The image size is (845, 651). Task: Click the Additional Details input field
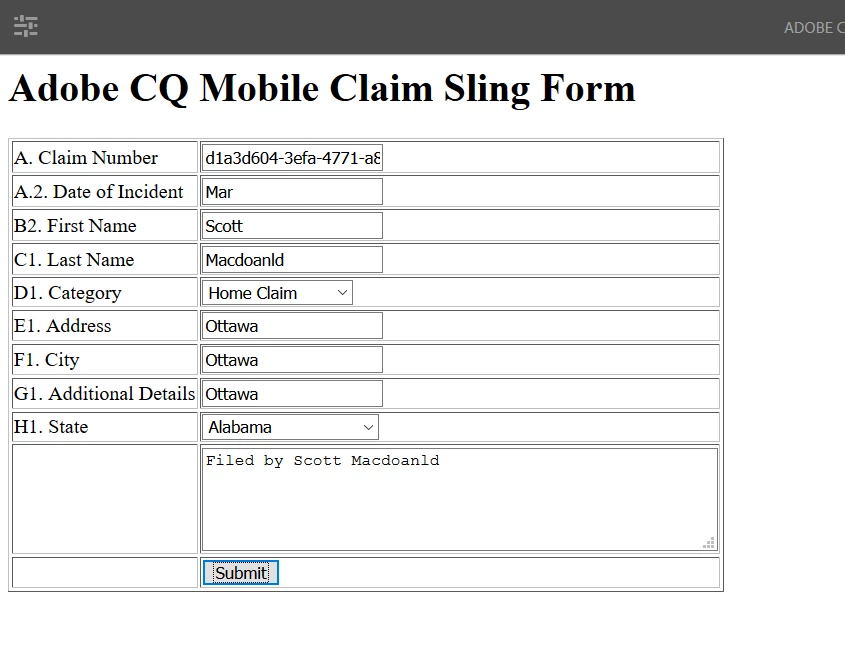[292, 393]
